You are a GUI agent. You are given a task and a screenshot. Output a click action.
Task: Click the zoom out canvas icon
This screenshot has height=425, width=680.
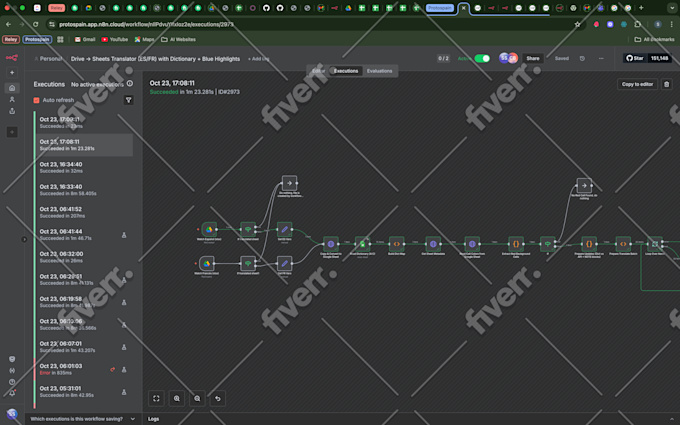point(197,398)
